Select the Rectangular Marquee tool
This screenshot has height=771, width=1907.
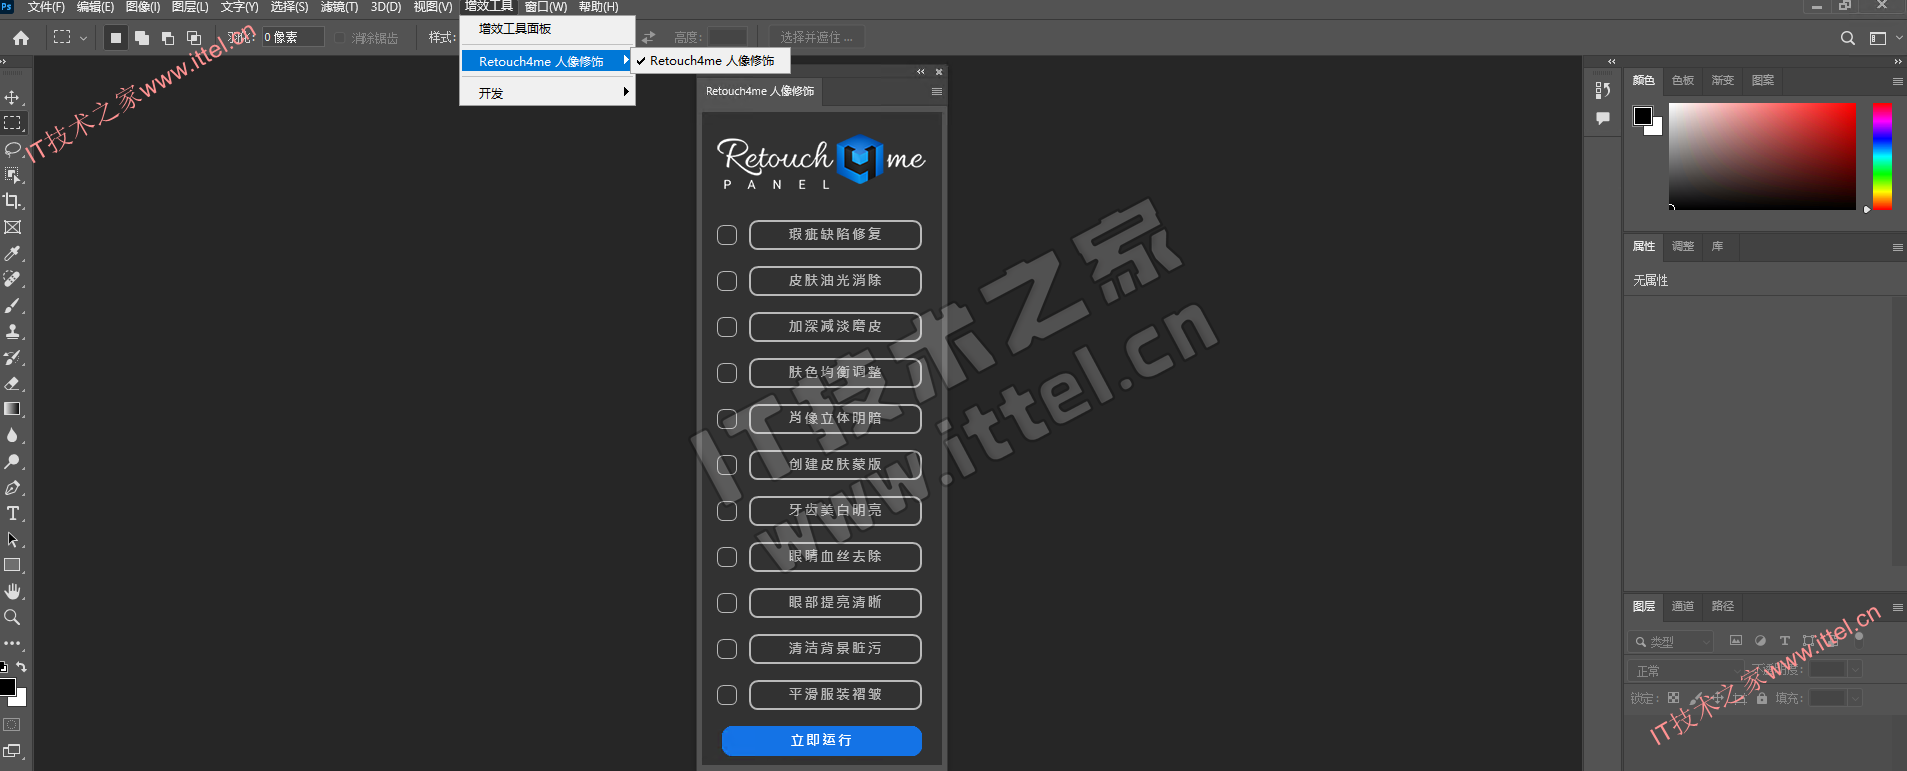pos(12,123)
